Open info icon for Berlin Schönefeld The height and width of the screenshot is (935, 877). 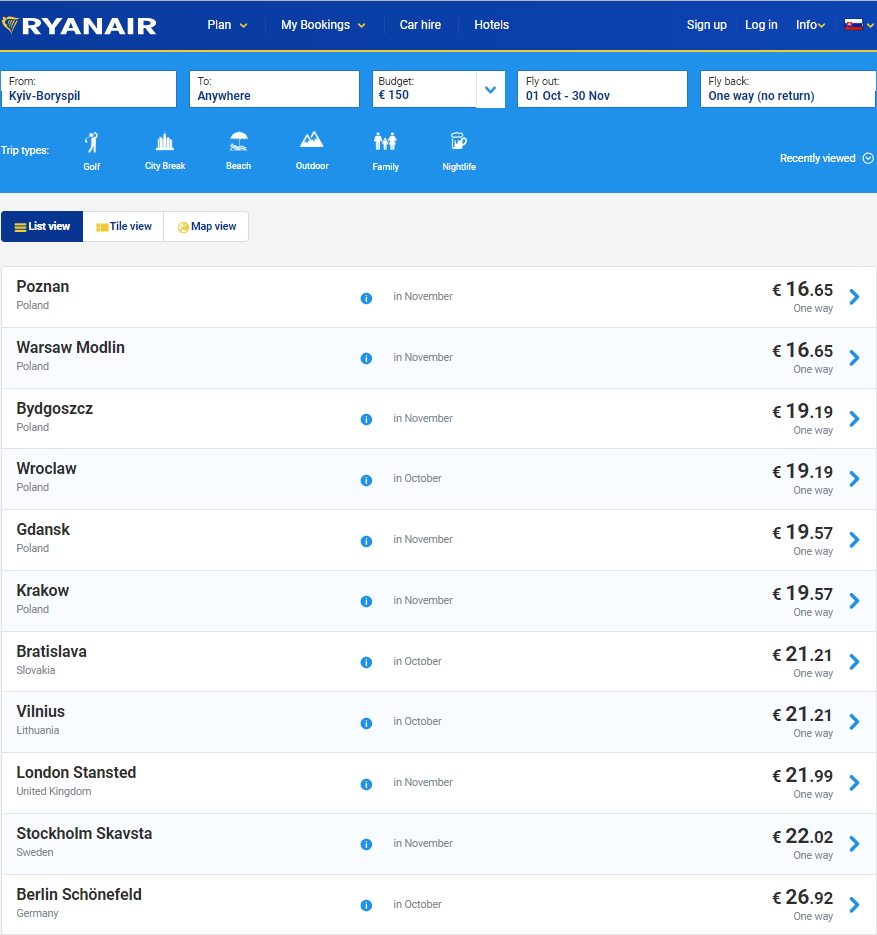point(367,905)
